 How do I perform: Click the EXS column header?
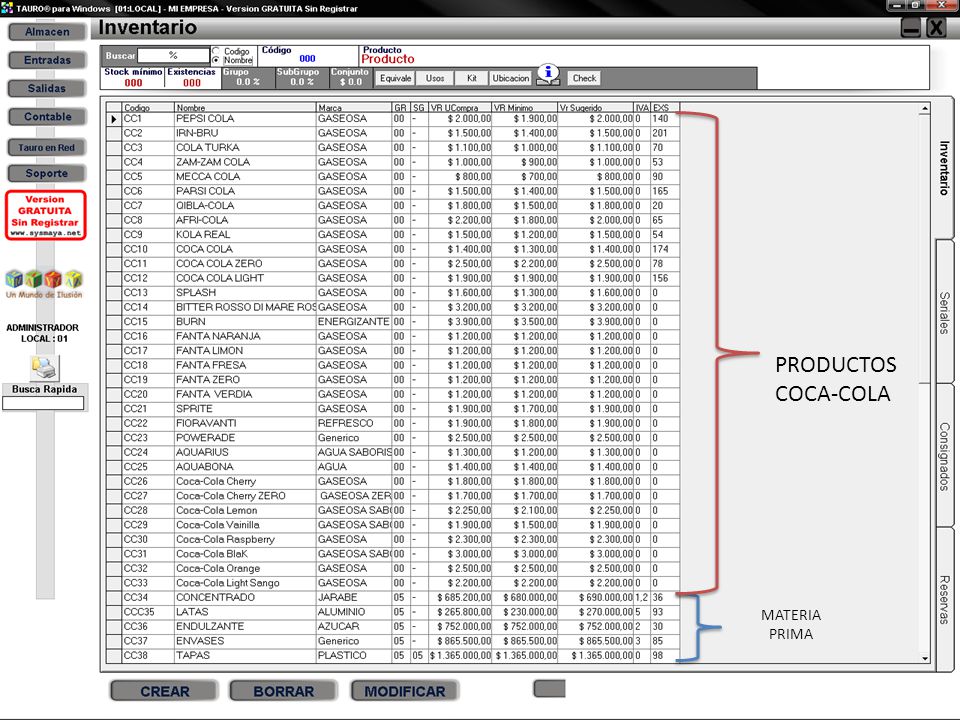pos(665,108)
